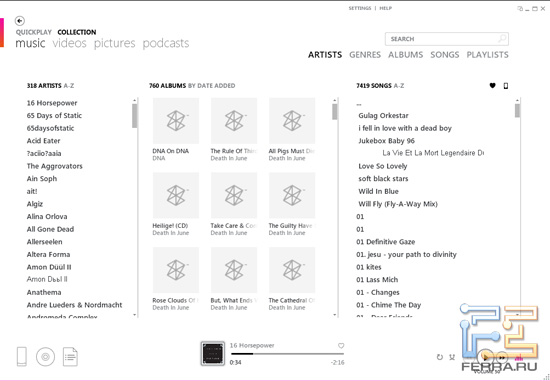Select artist All Gone Dead
This screenshot has width=550, height=381.
pyautogui.click(x=51, y=229)
